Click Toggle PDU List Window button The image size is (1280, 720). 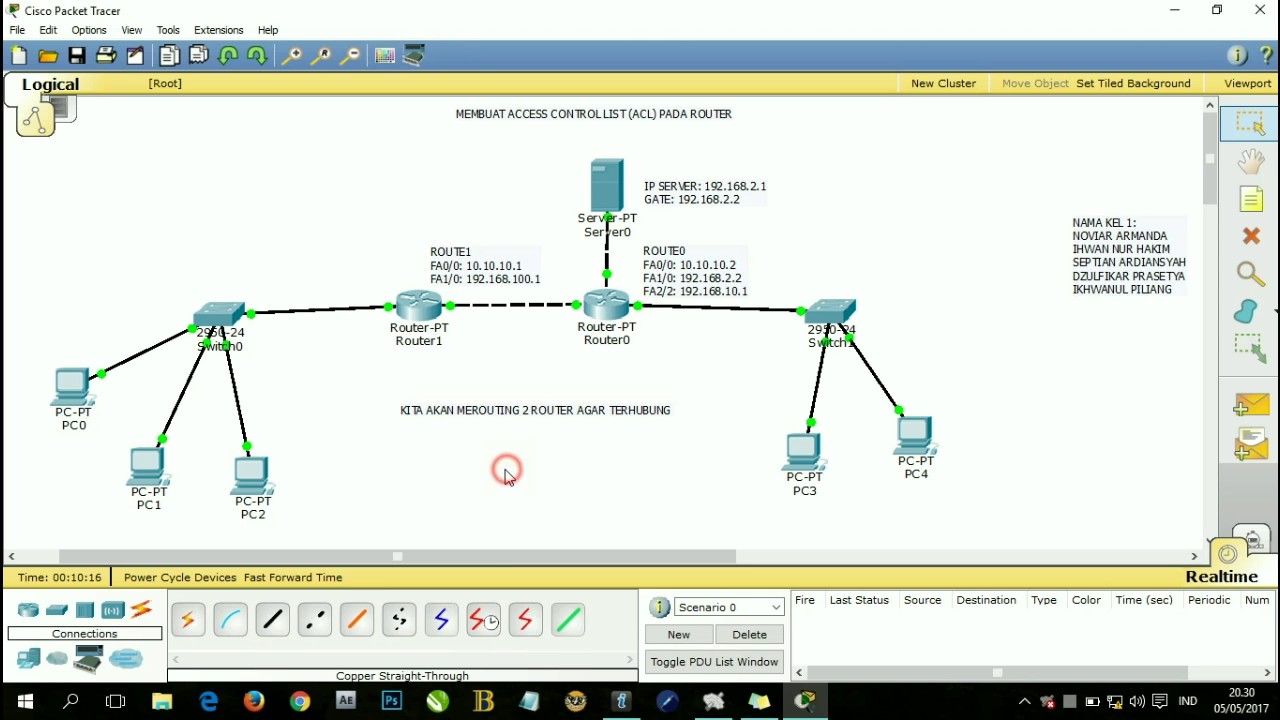tap(714, 662)
